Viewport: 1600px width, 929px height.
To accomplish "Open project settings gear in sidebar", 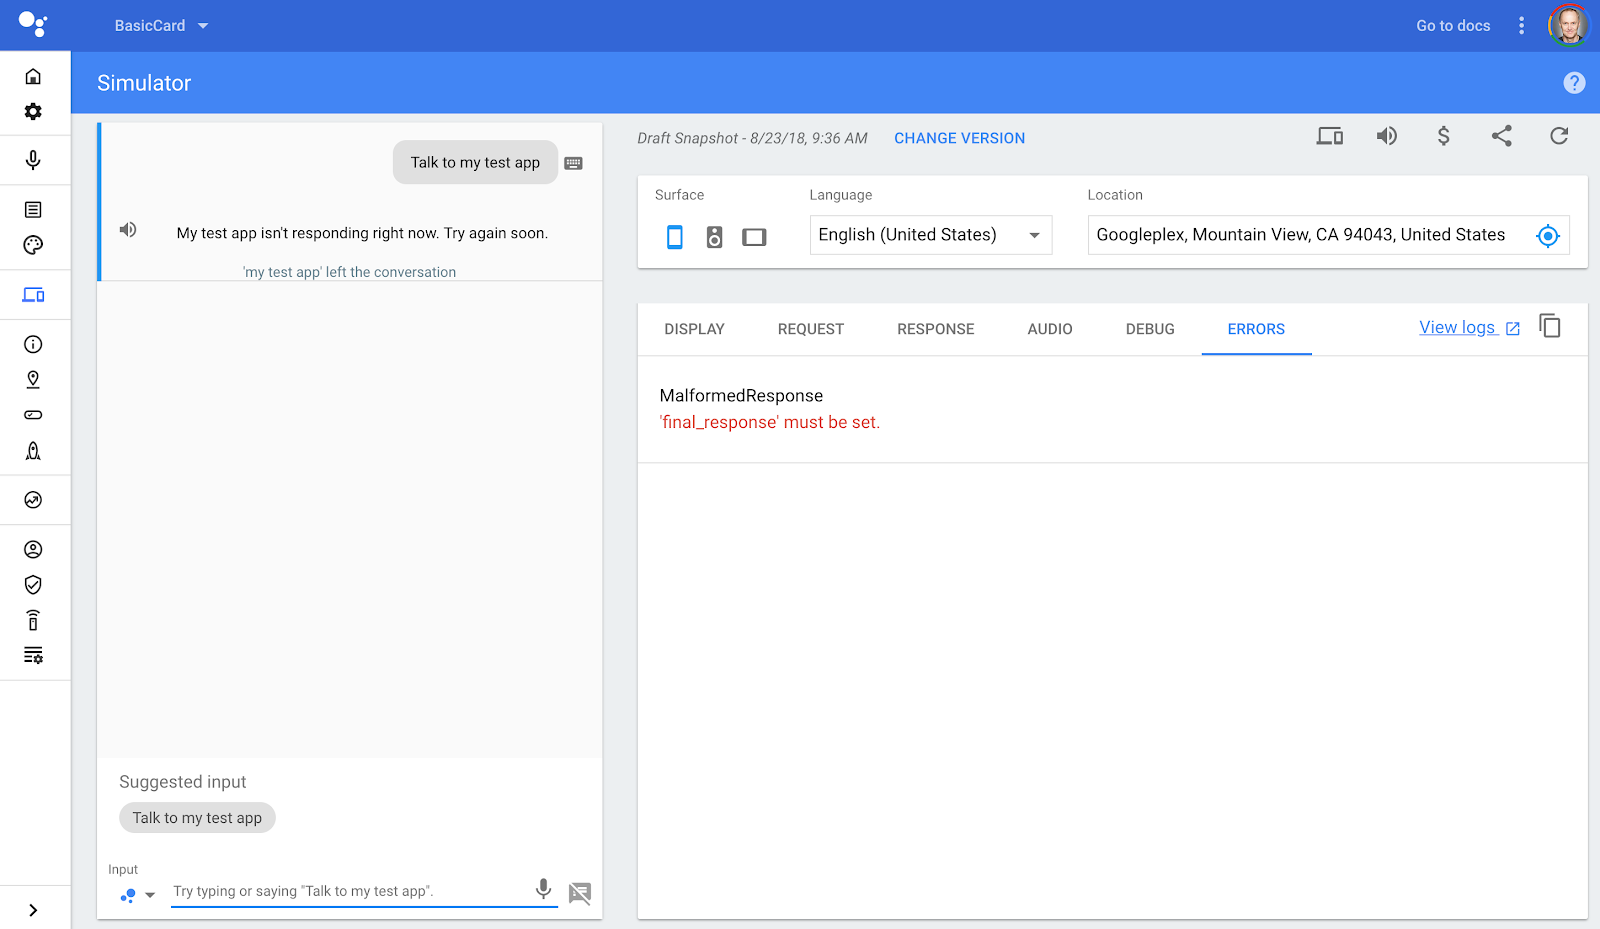I will tap(33, 111).
